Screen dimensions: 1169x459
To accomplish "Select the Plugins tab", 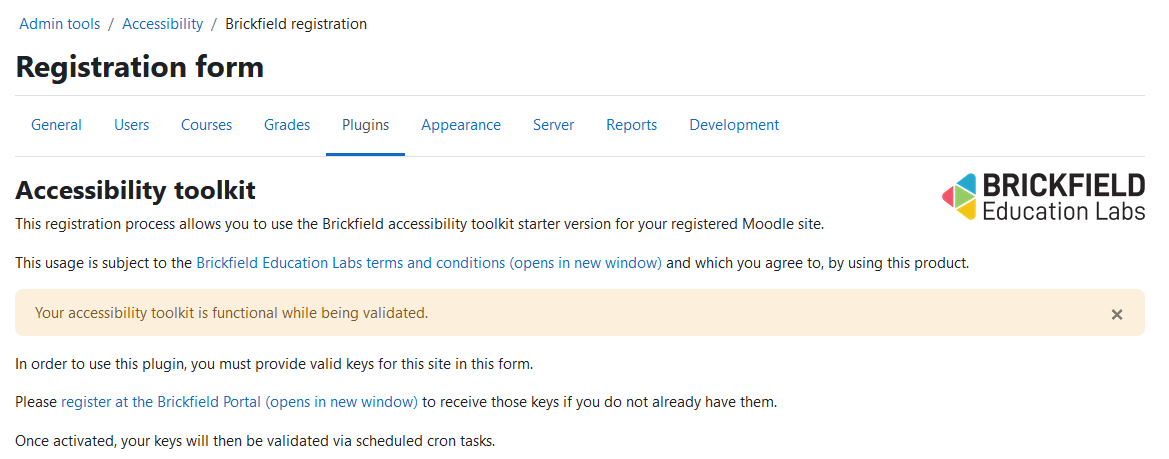I will (365, 125).
